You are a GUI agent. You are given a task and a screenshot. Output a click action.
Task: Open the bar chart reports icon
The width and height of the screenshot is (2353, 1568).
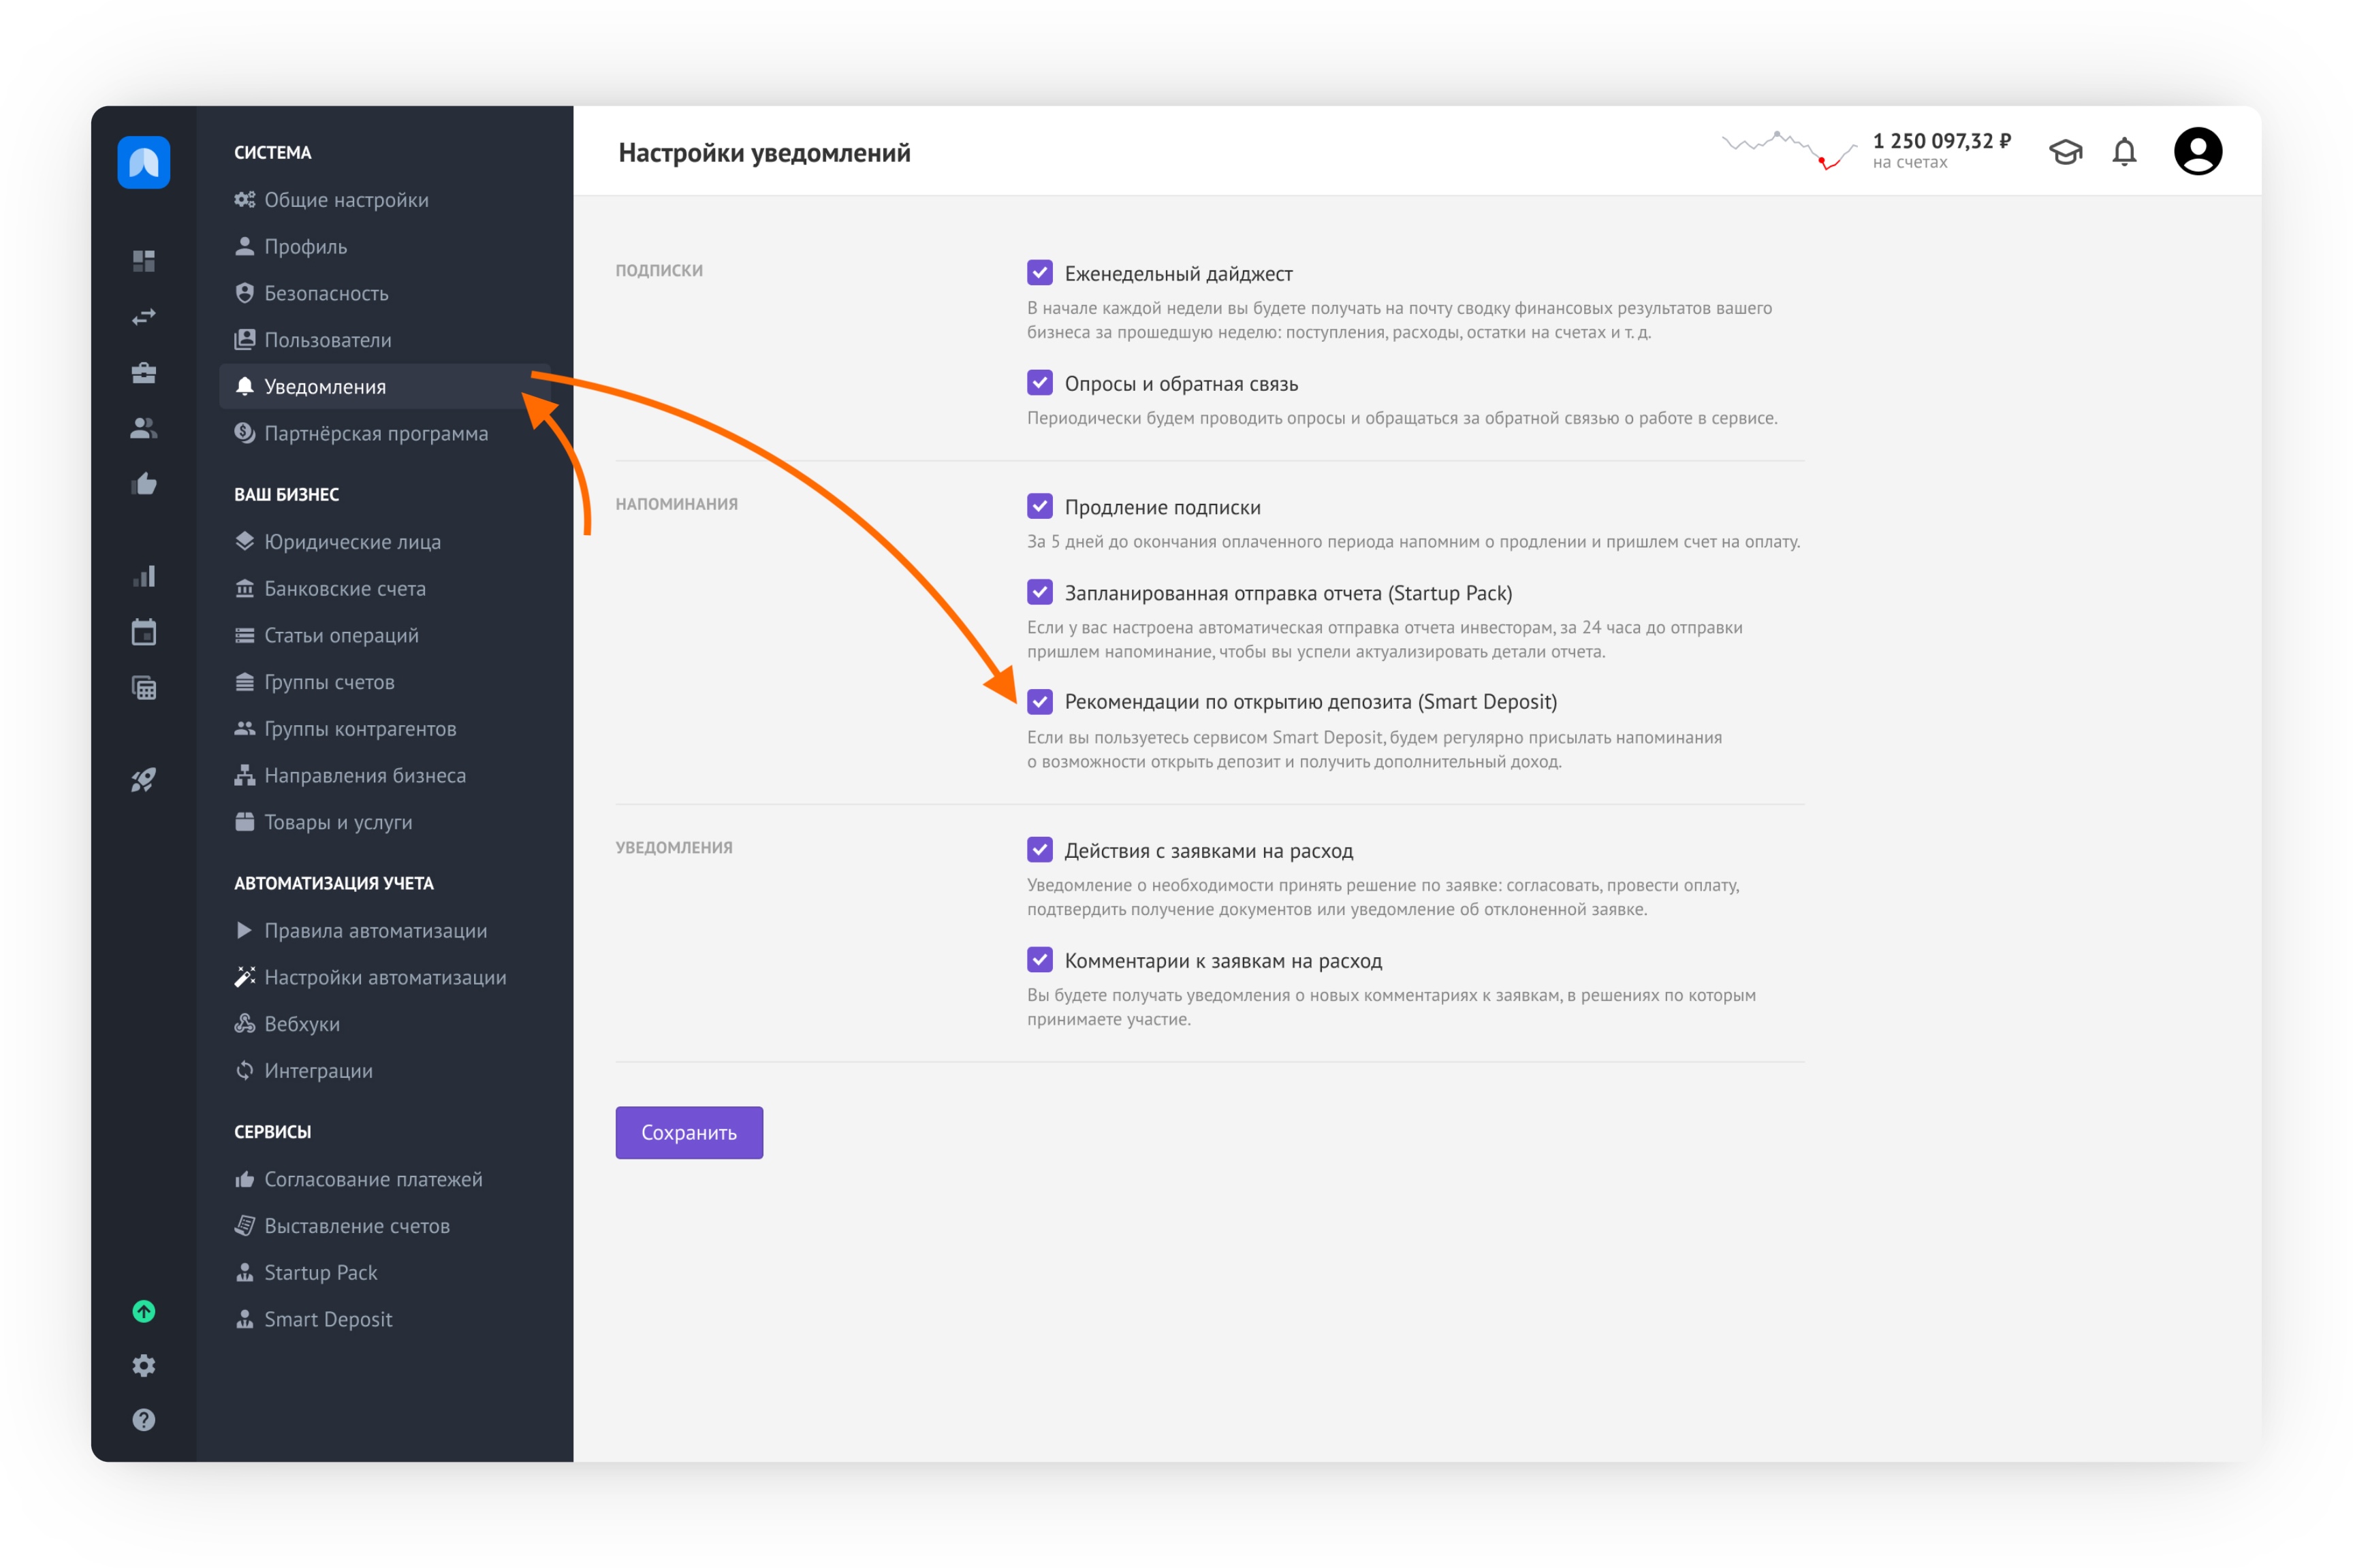click(x=144, y=576)
